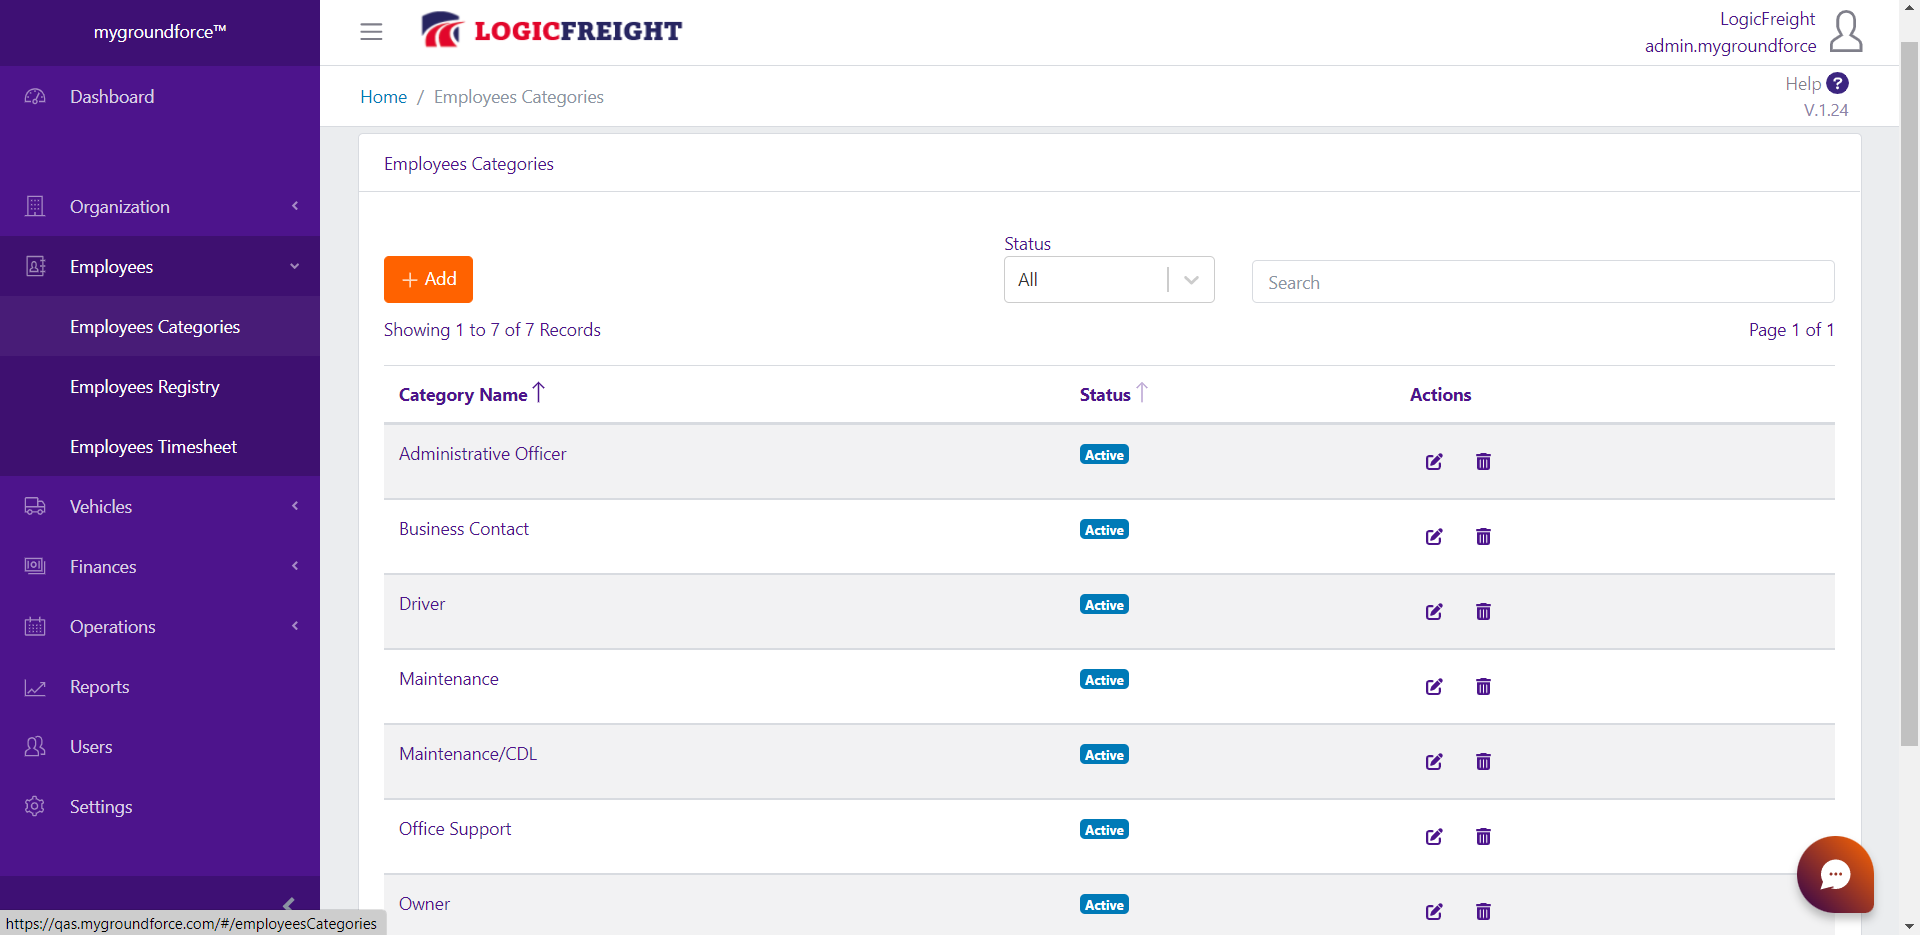Viewport: 1920px width, 935px height.
Task: Click the Help link text
Action: [1803, 84]
